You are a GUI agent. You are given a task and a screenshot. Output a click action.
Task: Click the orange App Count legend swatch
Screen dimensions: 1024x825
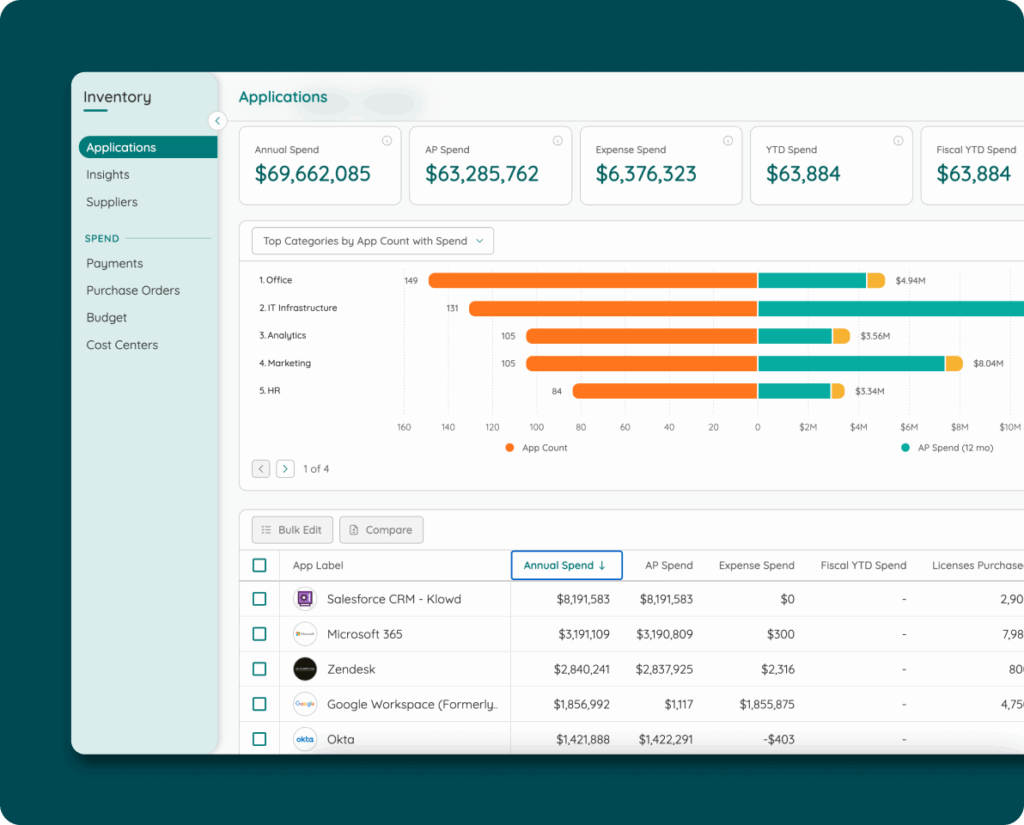tap(510, 448)
